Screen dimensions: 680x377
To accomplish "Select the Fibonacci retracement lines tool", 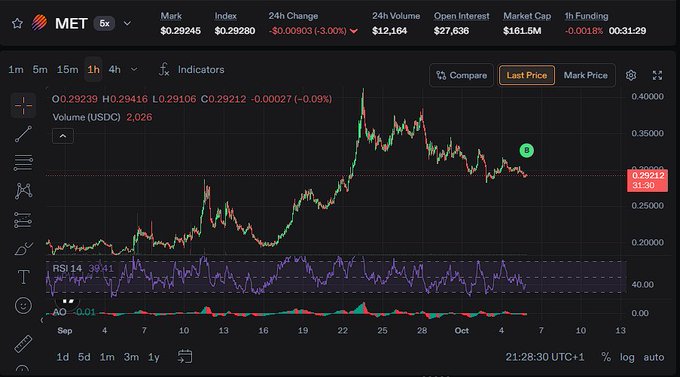I will (x=23, y=163).
